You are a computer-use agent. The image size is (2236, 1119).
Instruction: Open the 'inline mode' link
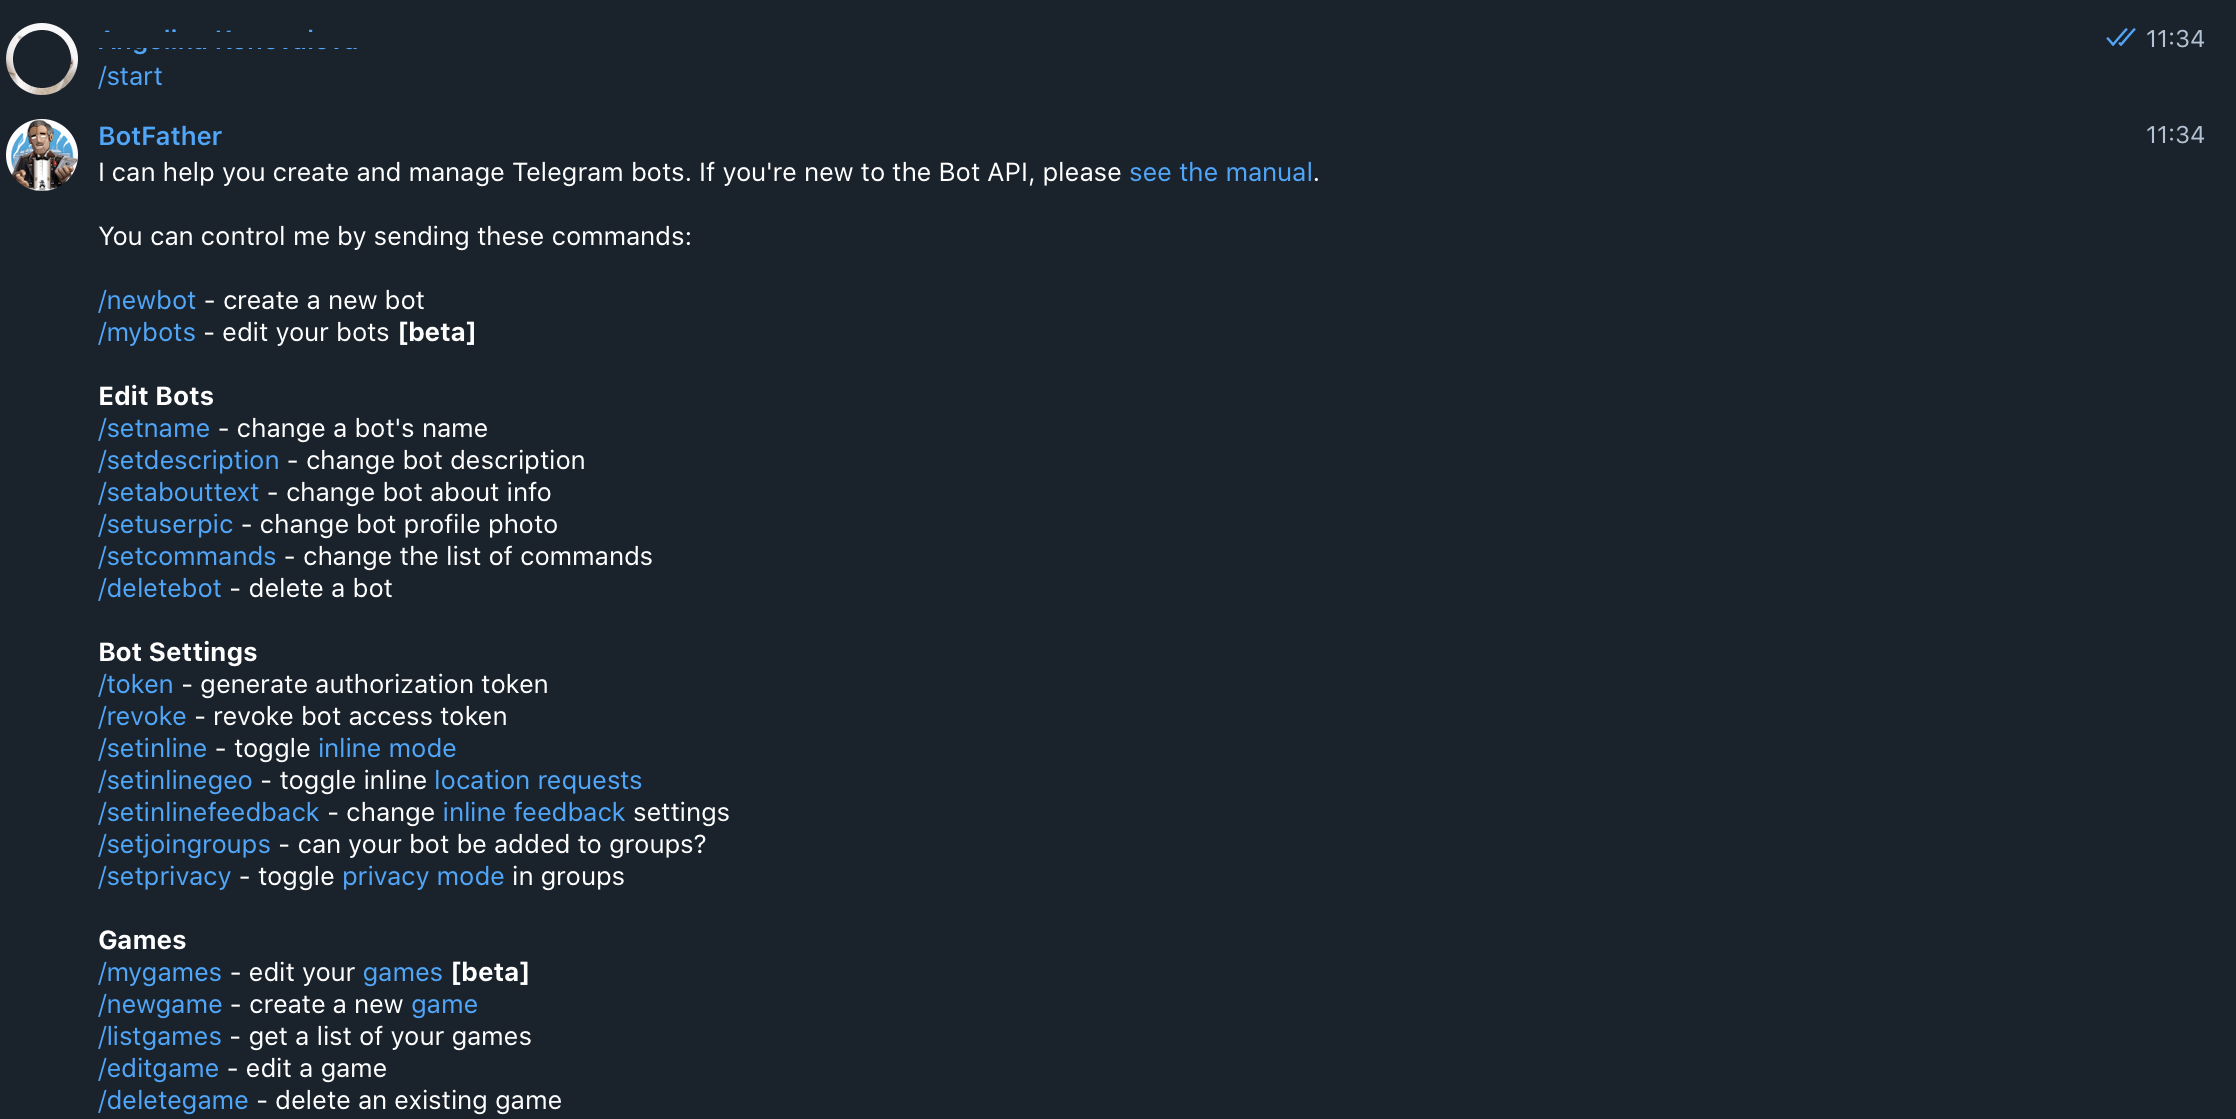pos(387,748)
